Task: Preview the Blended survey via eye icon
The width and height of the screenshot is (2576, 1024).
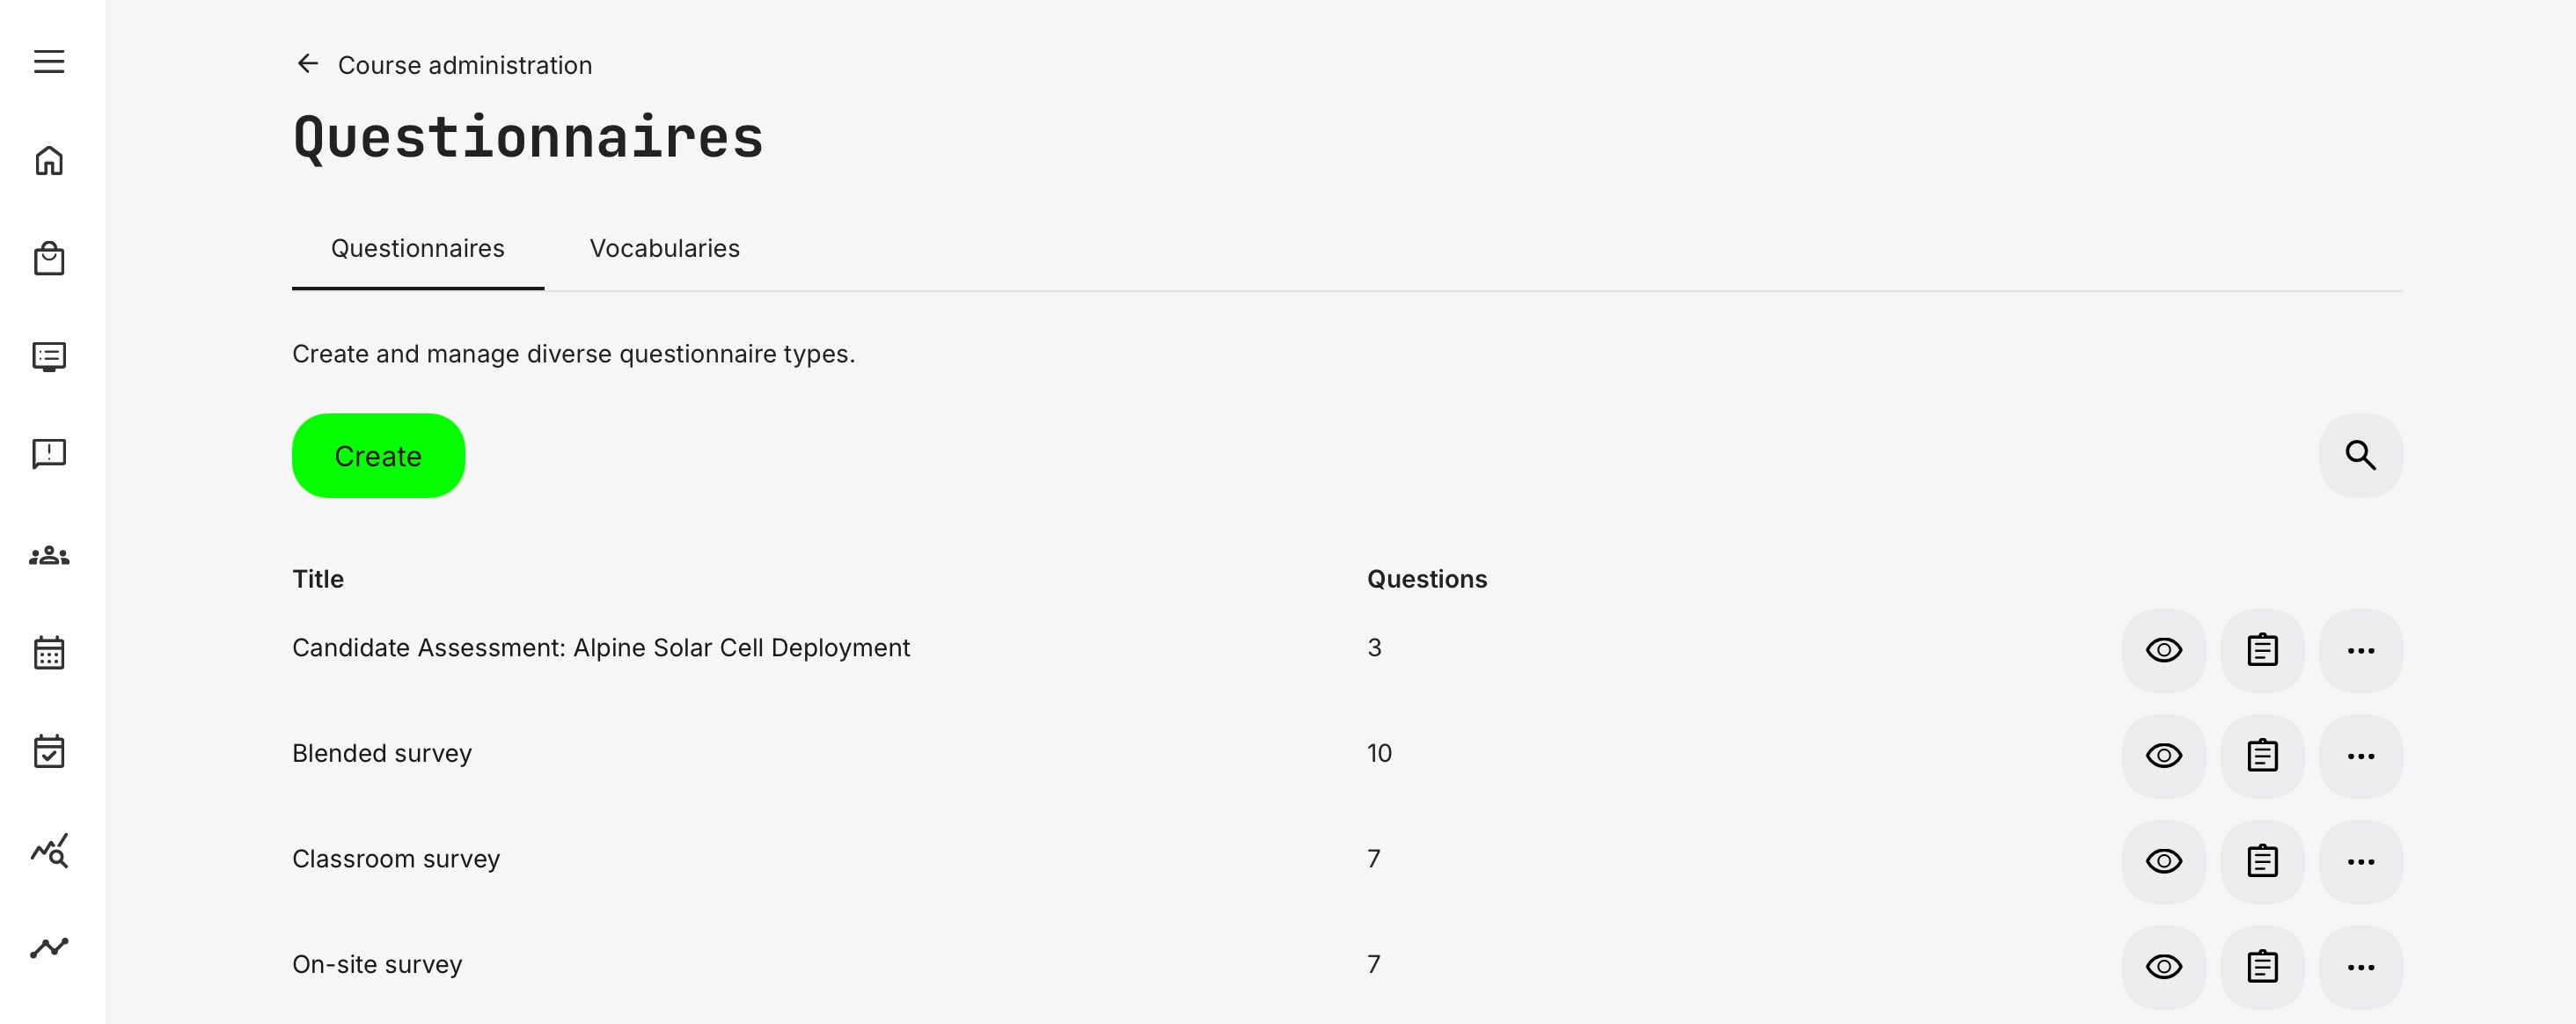Action: click(x=2163, y=756)
